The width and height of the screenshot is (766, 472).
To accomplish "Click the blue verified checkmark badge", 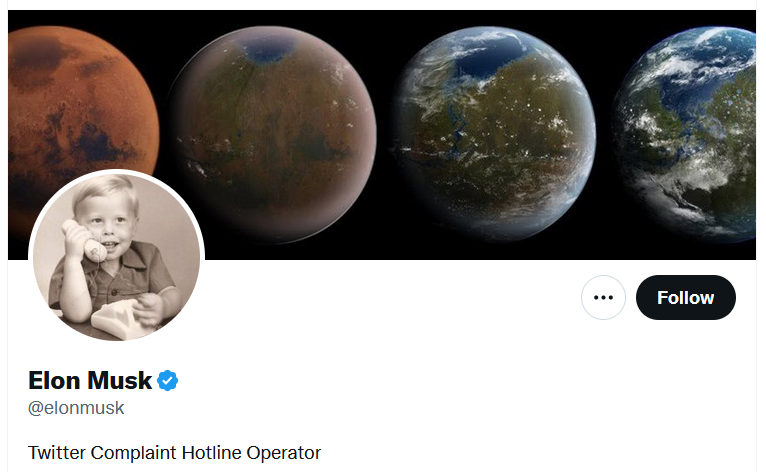I will pyautogui.click(x=168, y=381).
